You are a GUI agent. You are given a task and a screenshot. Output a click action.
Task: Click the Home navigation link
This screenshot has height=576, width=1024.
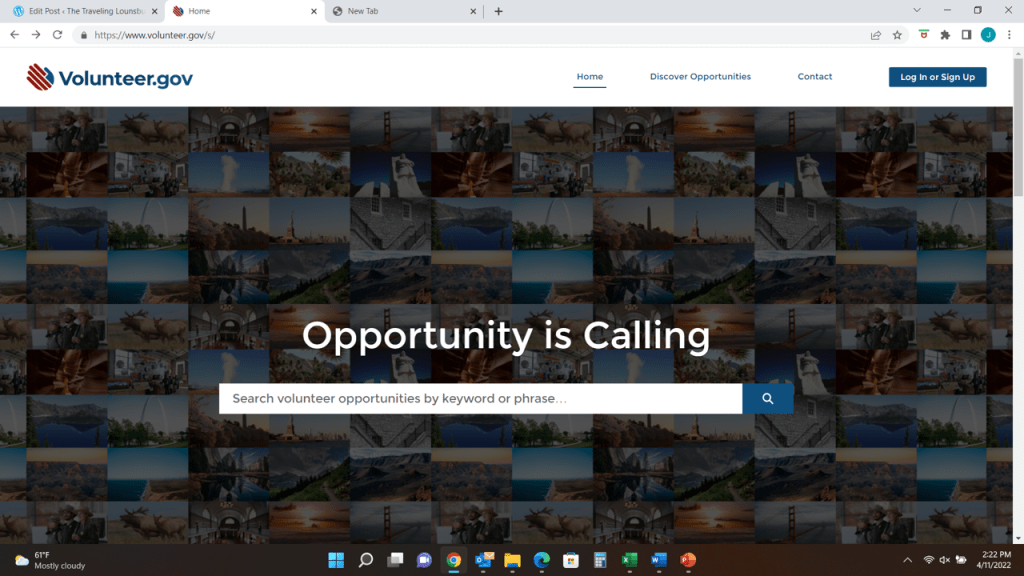pos(590,77)
